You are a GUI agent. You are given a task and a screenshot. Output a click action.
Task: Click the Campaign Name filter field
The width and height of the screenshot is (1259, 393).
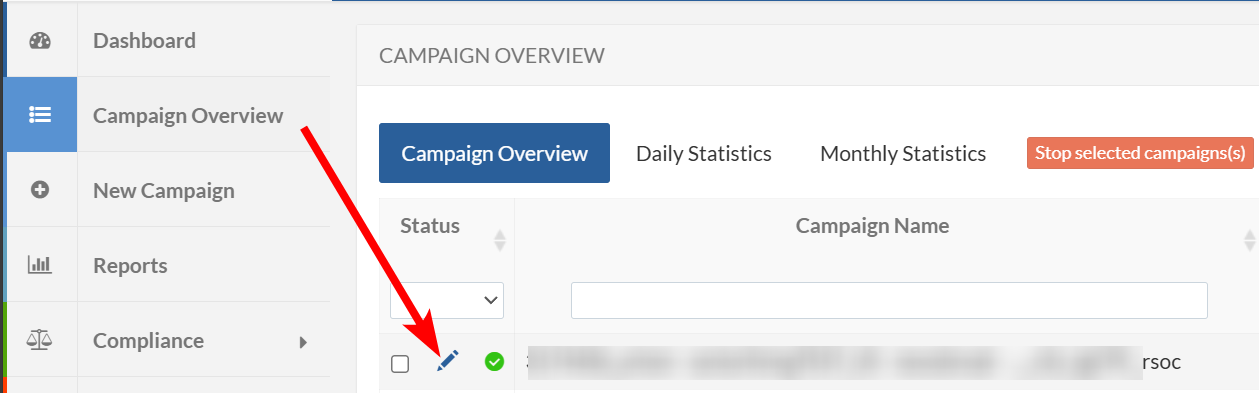coord(889,300)
